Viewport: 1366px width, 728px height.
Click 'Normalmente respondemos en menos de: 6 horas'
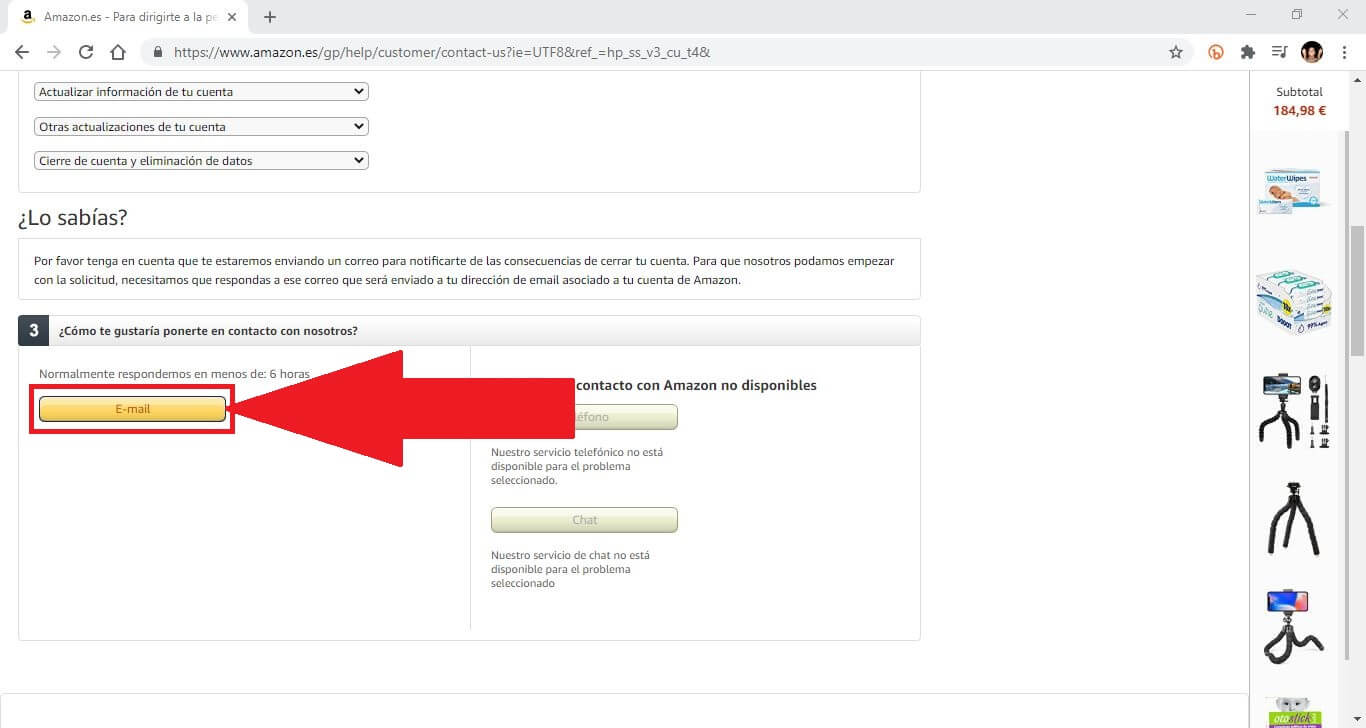coord(174,374)
